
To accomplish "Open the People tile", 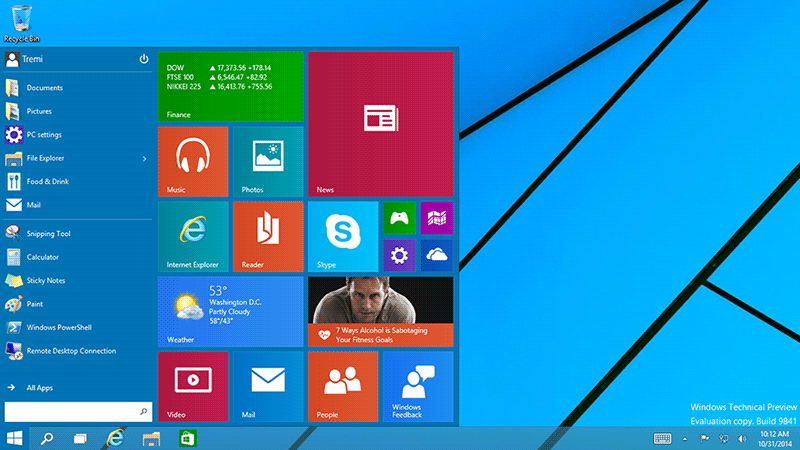I will [343, 387].
